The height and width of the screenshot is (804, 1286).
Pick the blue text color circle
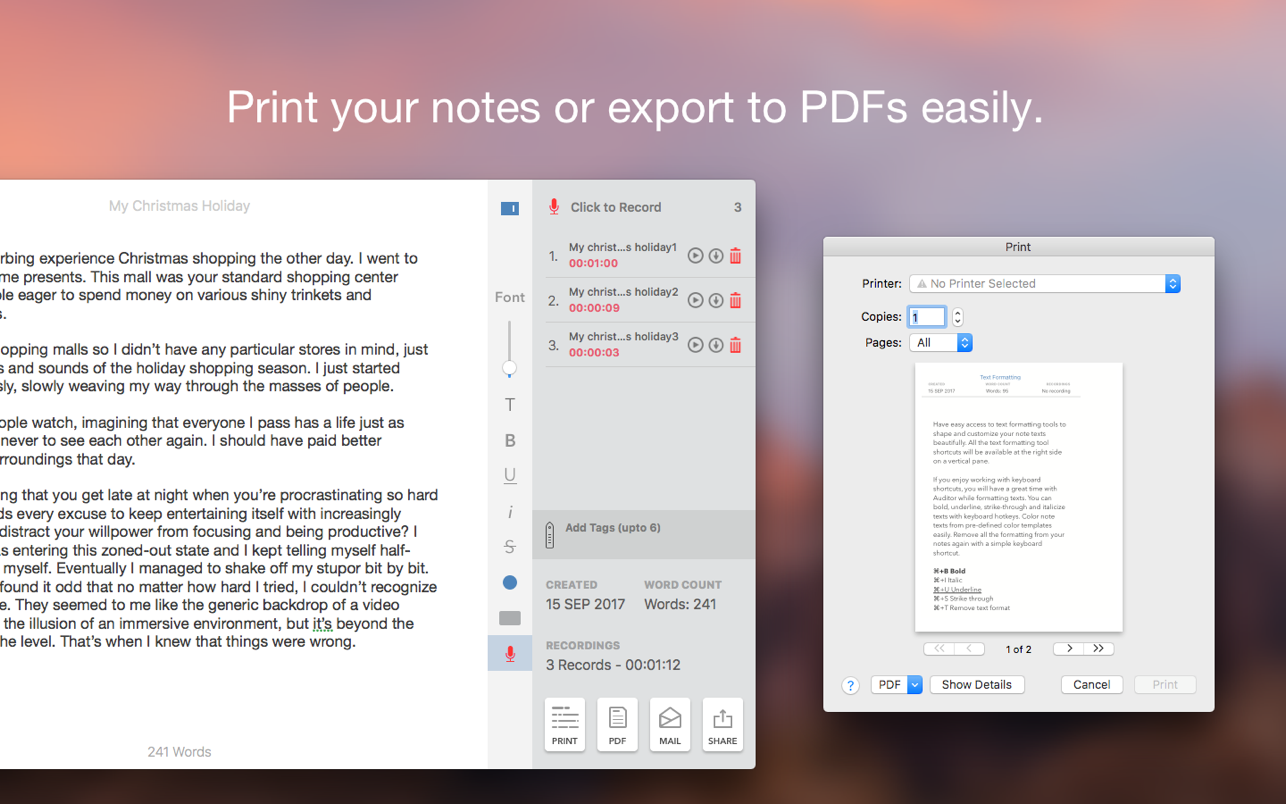pos(510,582)
